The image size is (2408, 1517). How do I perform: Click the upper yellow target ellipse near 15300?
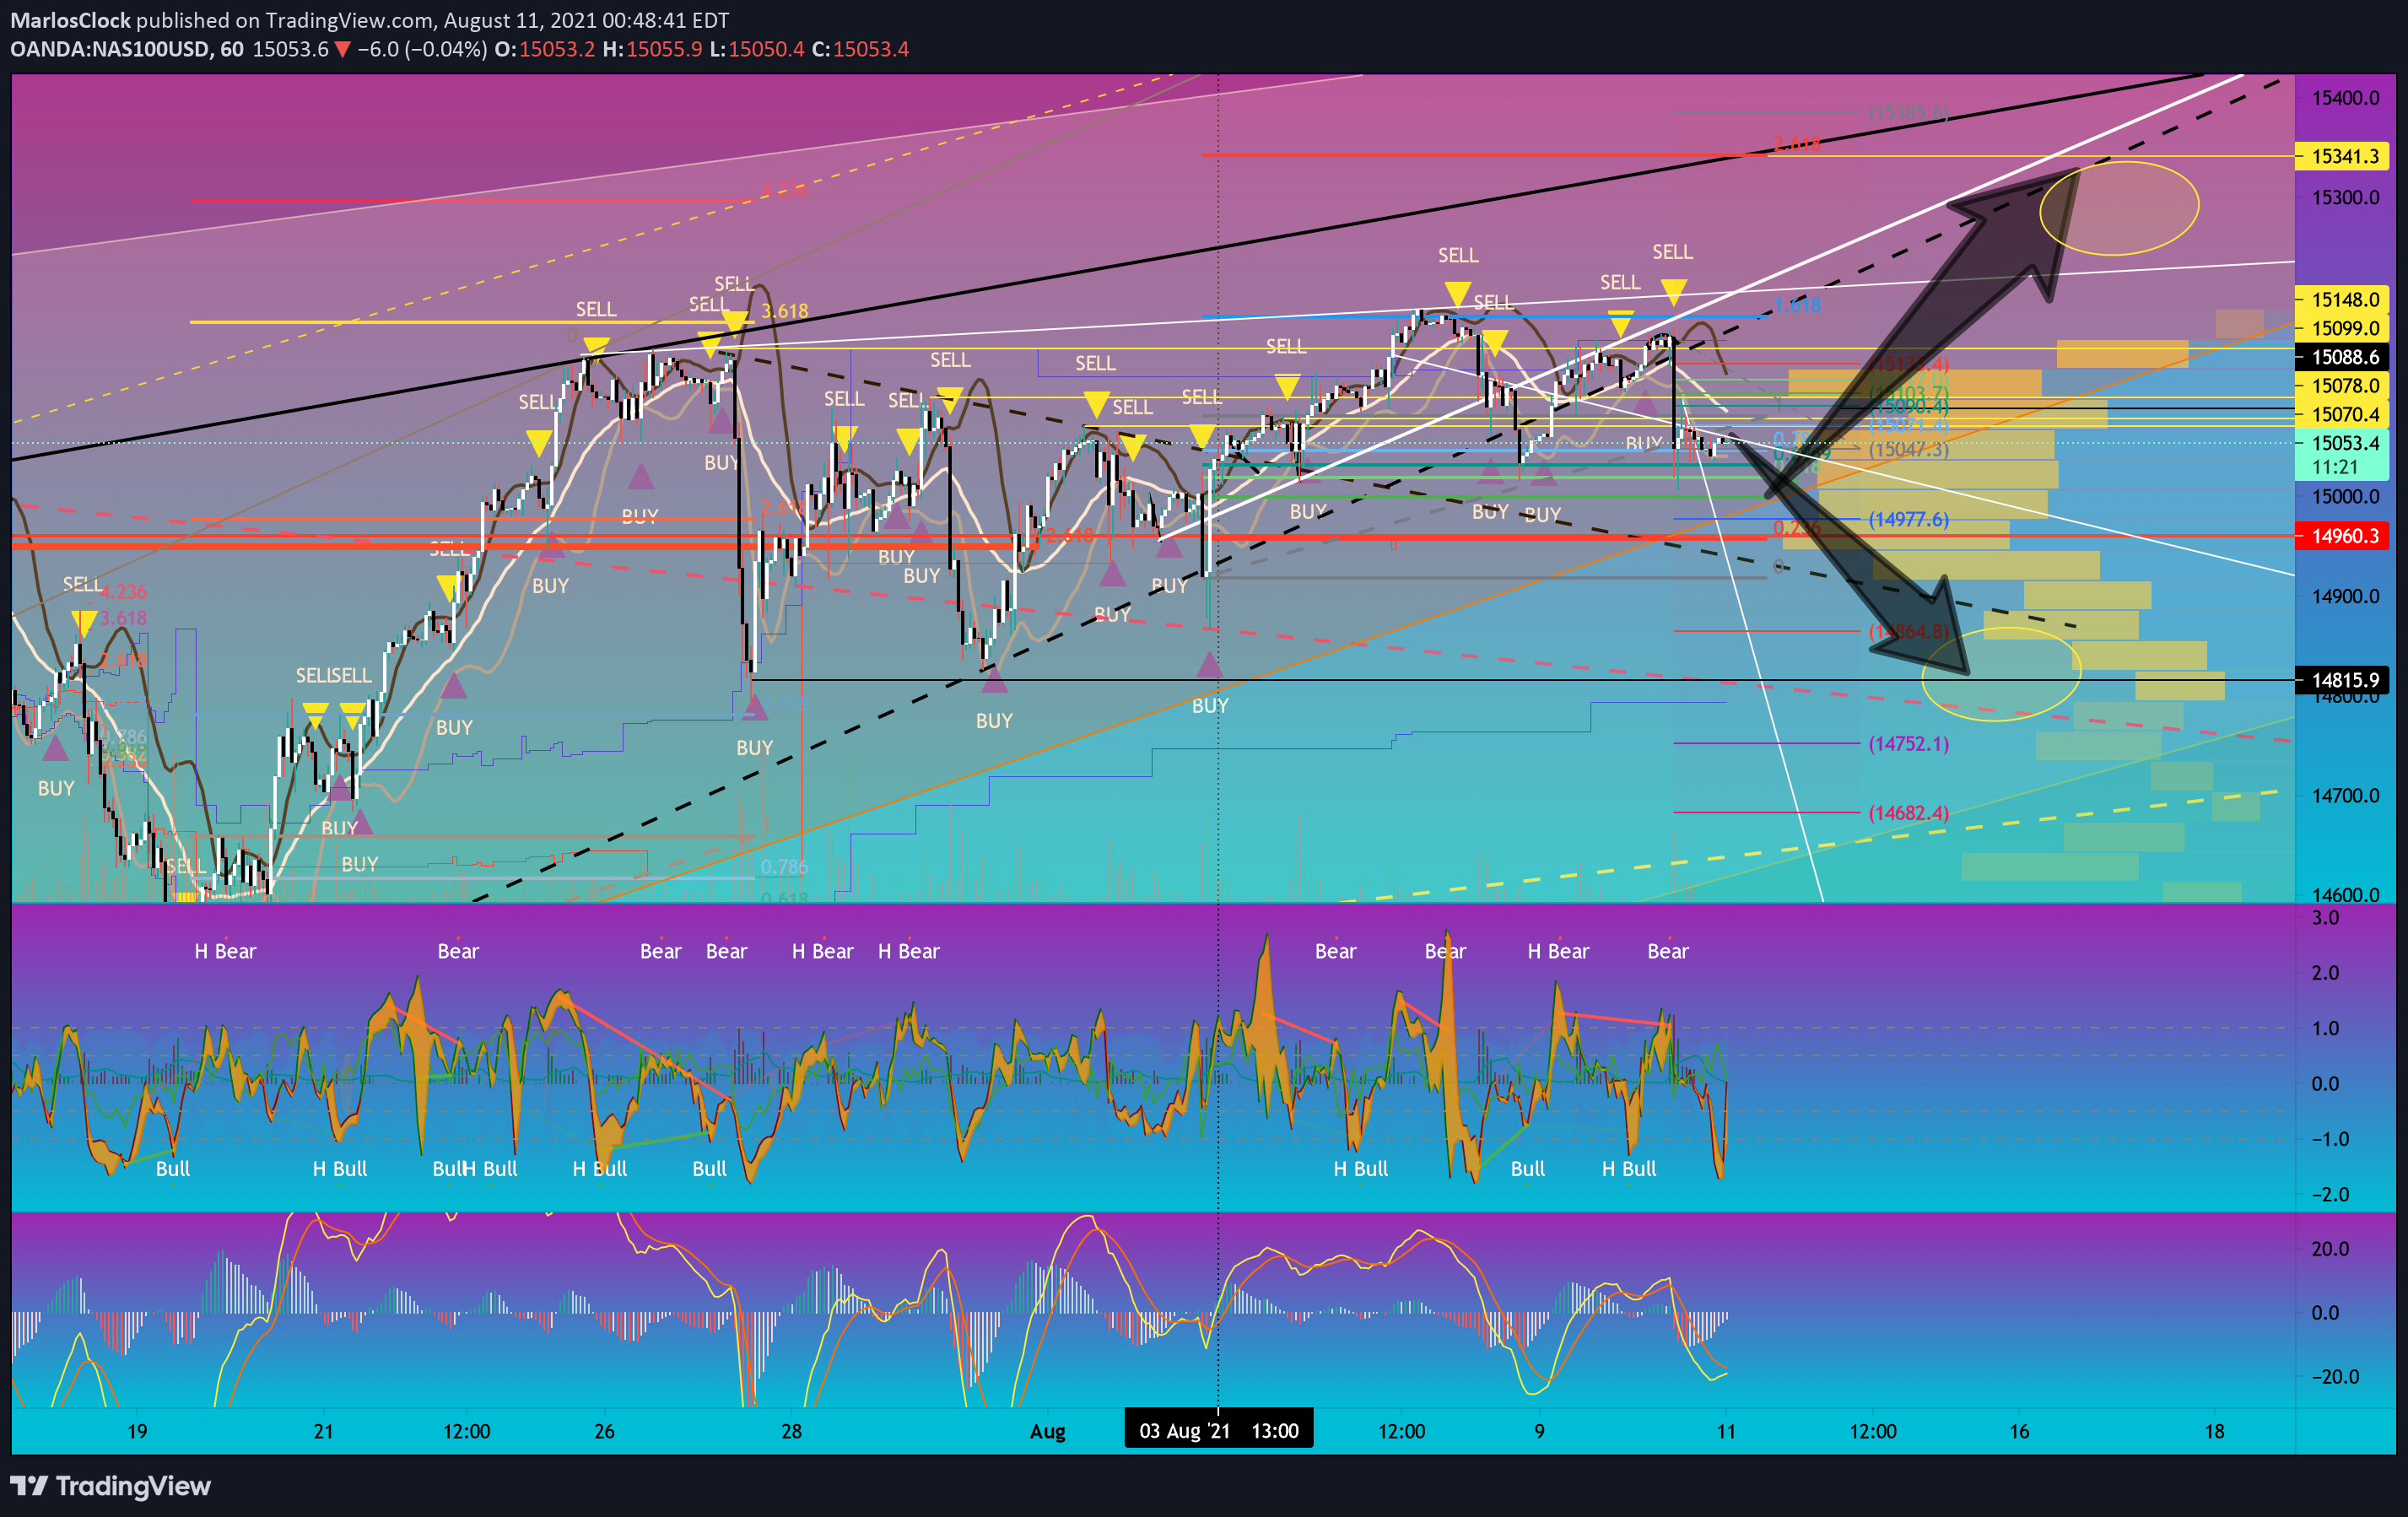(x=2119, y=208)
